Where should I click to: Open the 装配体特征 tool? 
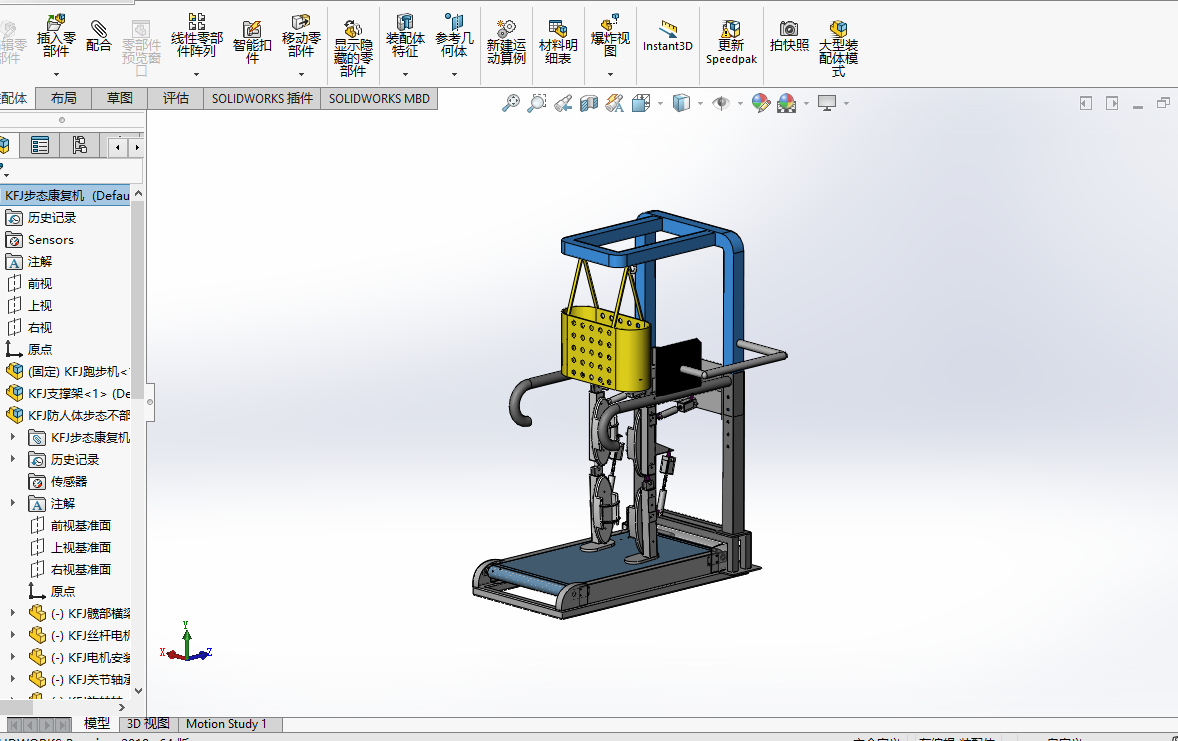pos(405,36)
